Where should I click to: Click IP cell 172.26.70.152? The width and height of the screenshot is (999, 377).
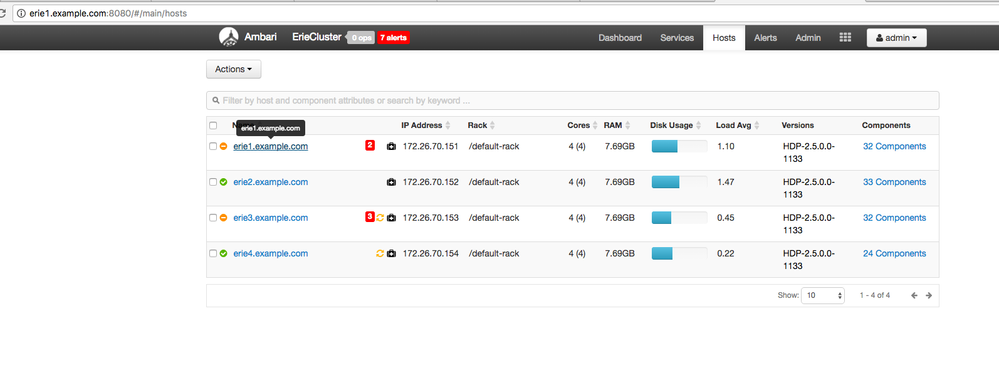pos(431,182)
